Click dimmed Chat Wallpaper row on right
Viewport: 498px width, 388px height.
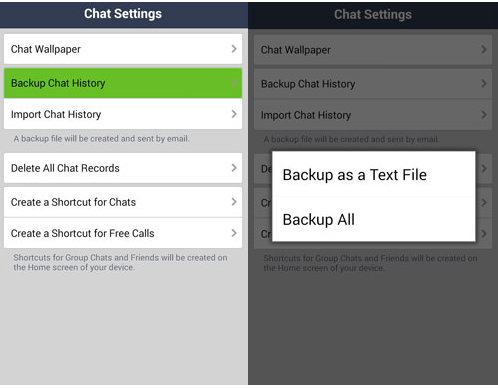pos(373,50)
